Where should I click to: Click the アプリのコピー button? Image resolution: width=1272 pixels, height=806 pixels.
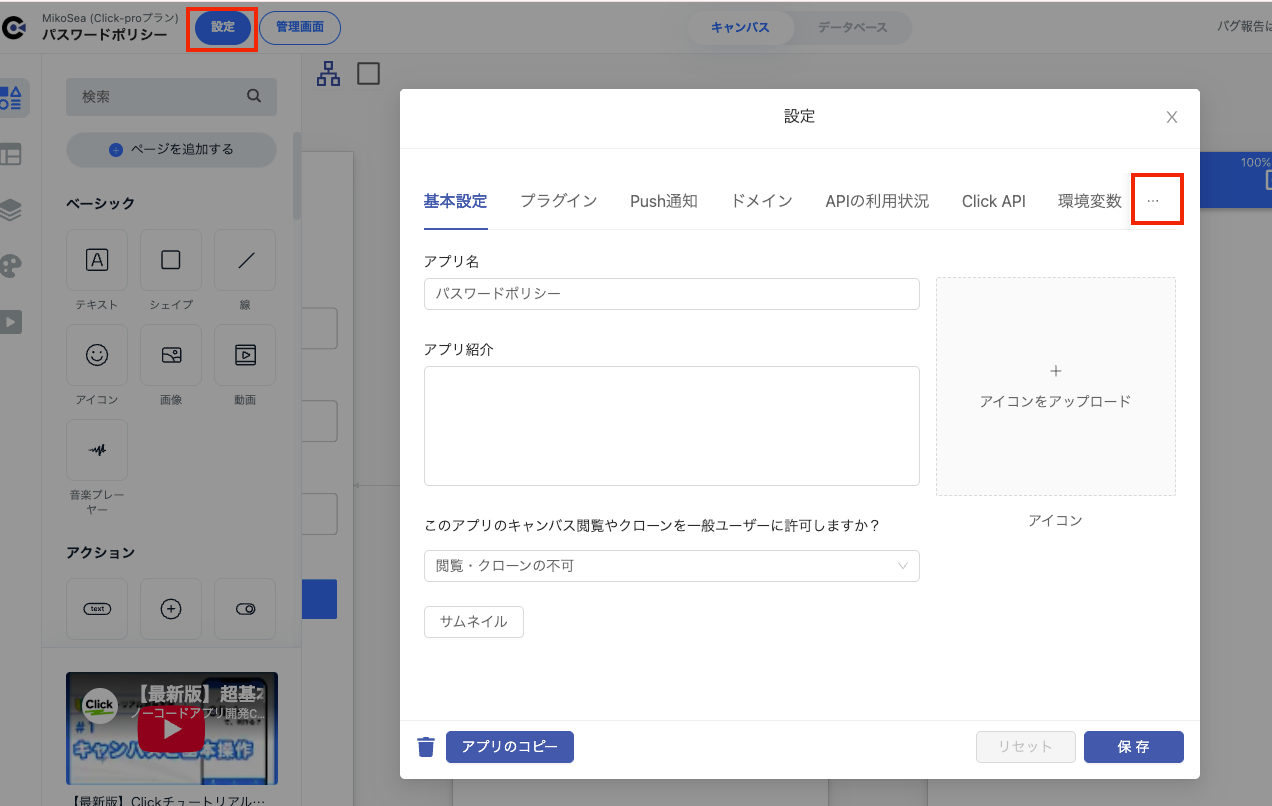click(510, 747)
